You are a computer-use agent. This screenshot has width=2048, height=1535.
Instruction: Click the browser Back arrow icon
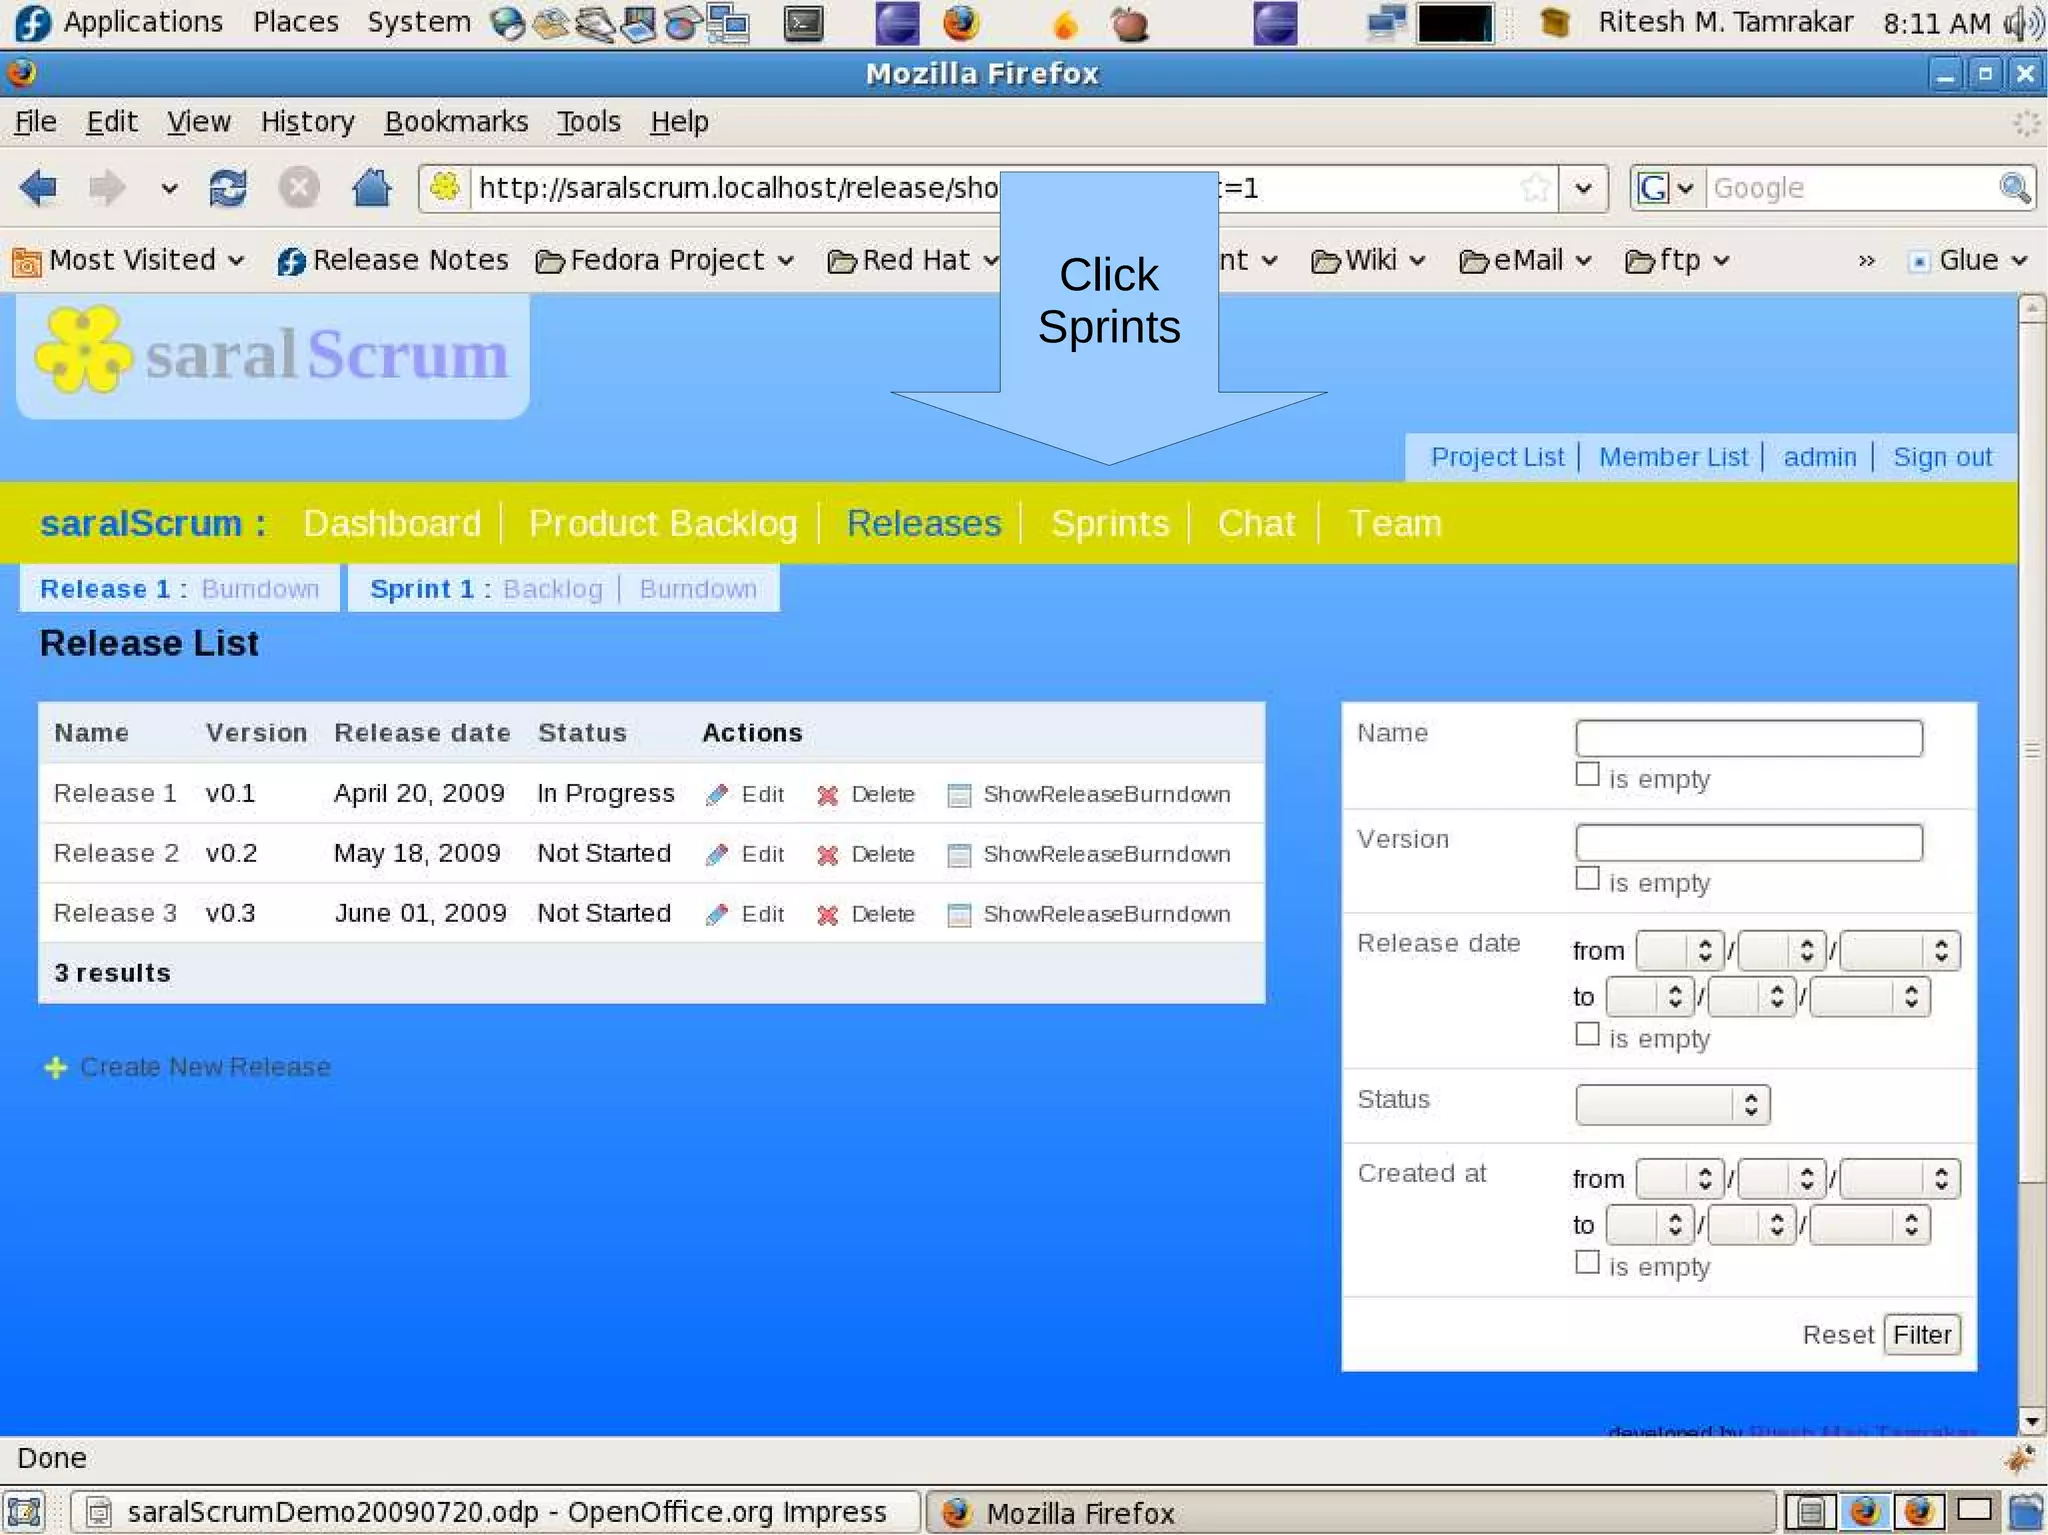39,187
